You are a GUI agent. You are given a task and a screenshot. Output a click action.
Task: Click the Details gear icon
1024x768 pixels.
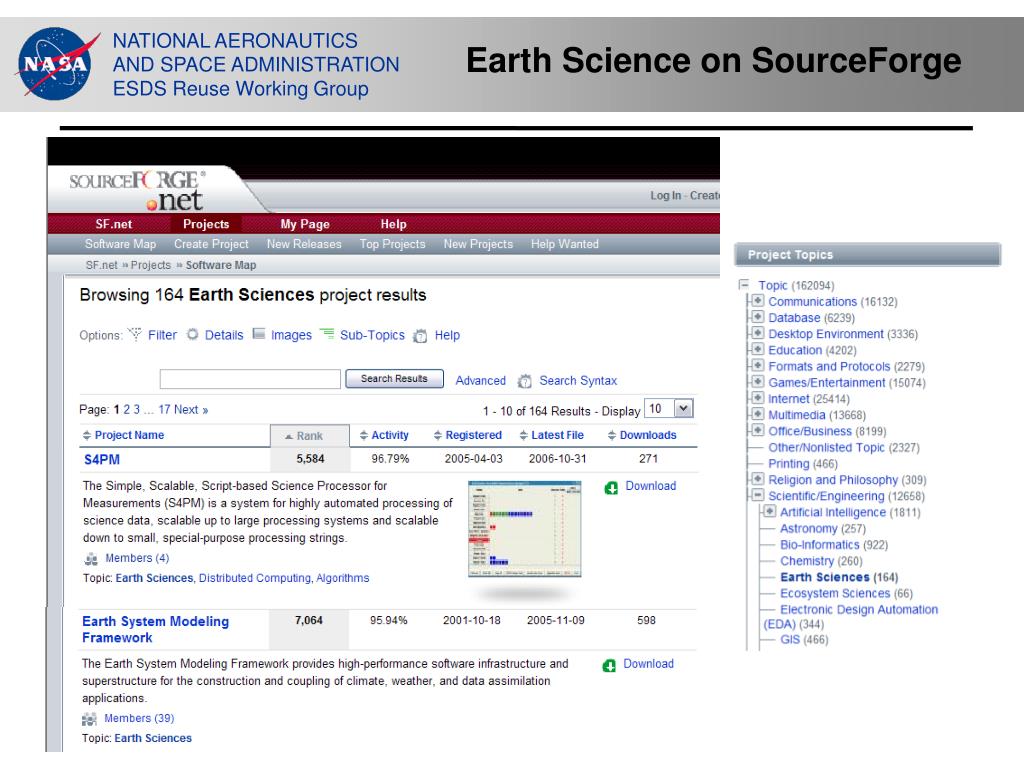click(193, 334)
